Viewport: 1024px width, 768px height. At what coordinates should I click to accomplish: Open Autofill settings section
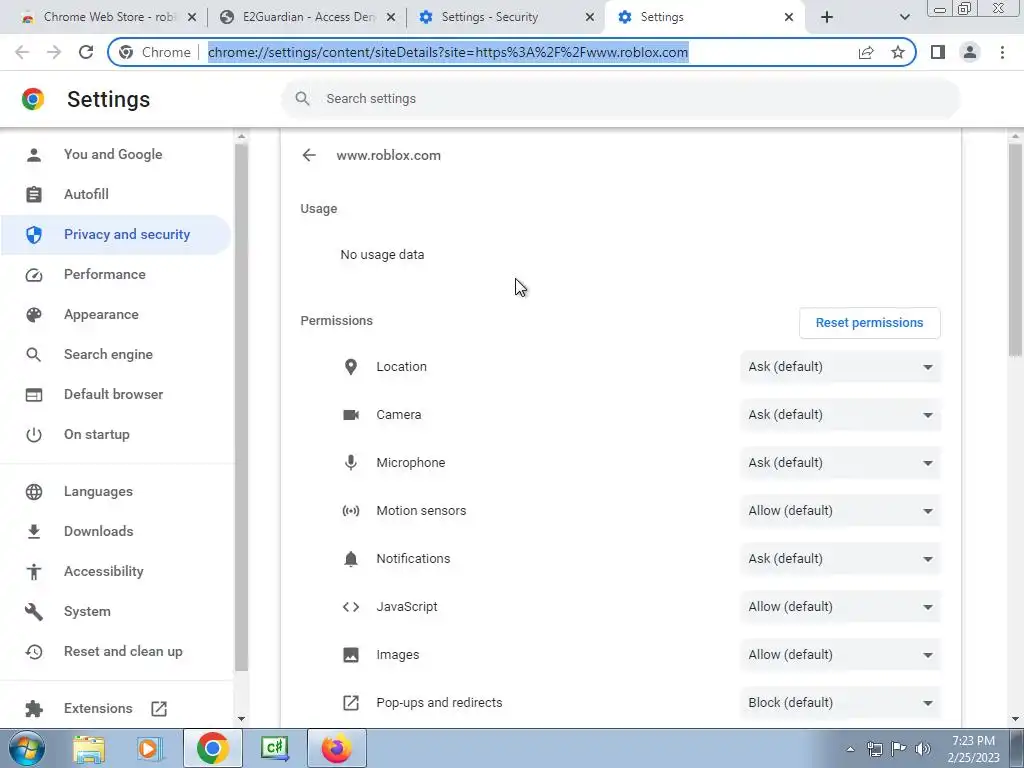tap(116, 195)
